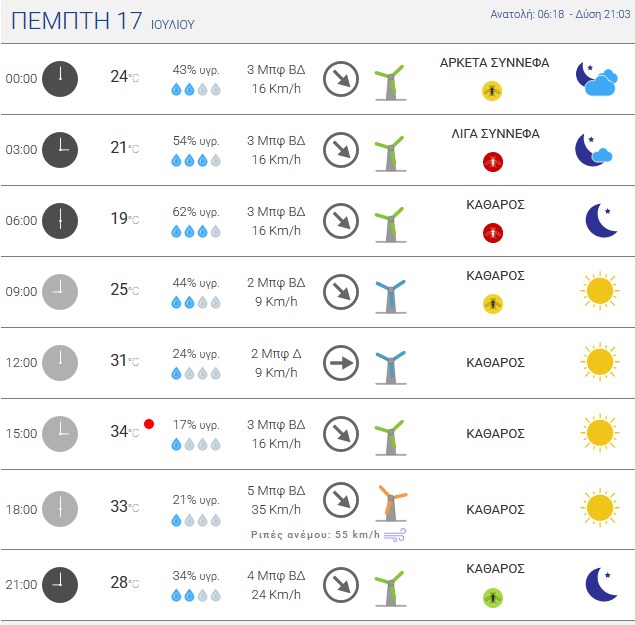Click the ΠΕΜΠΤΗ 17 ΙΟΥΛΙΟΥ heading
Viewport: 635px width, 625px height.
pyautogui.click(x=103, y=21)
